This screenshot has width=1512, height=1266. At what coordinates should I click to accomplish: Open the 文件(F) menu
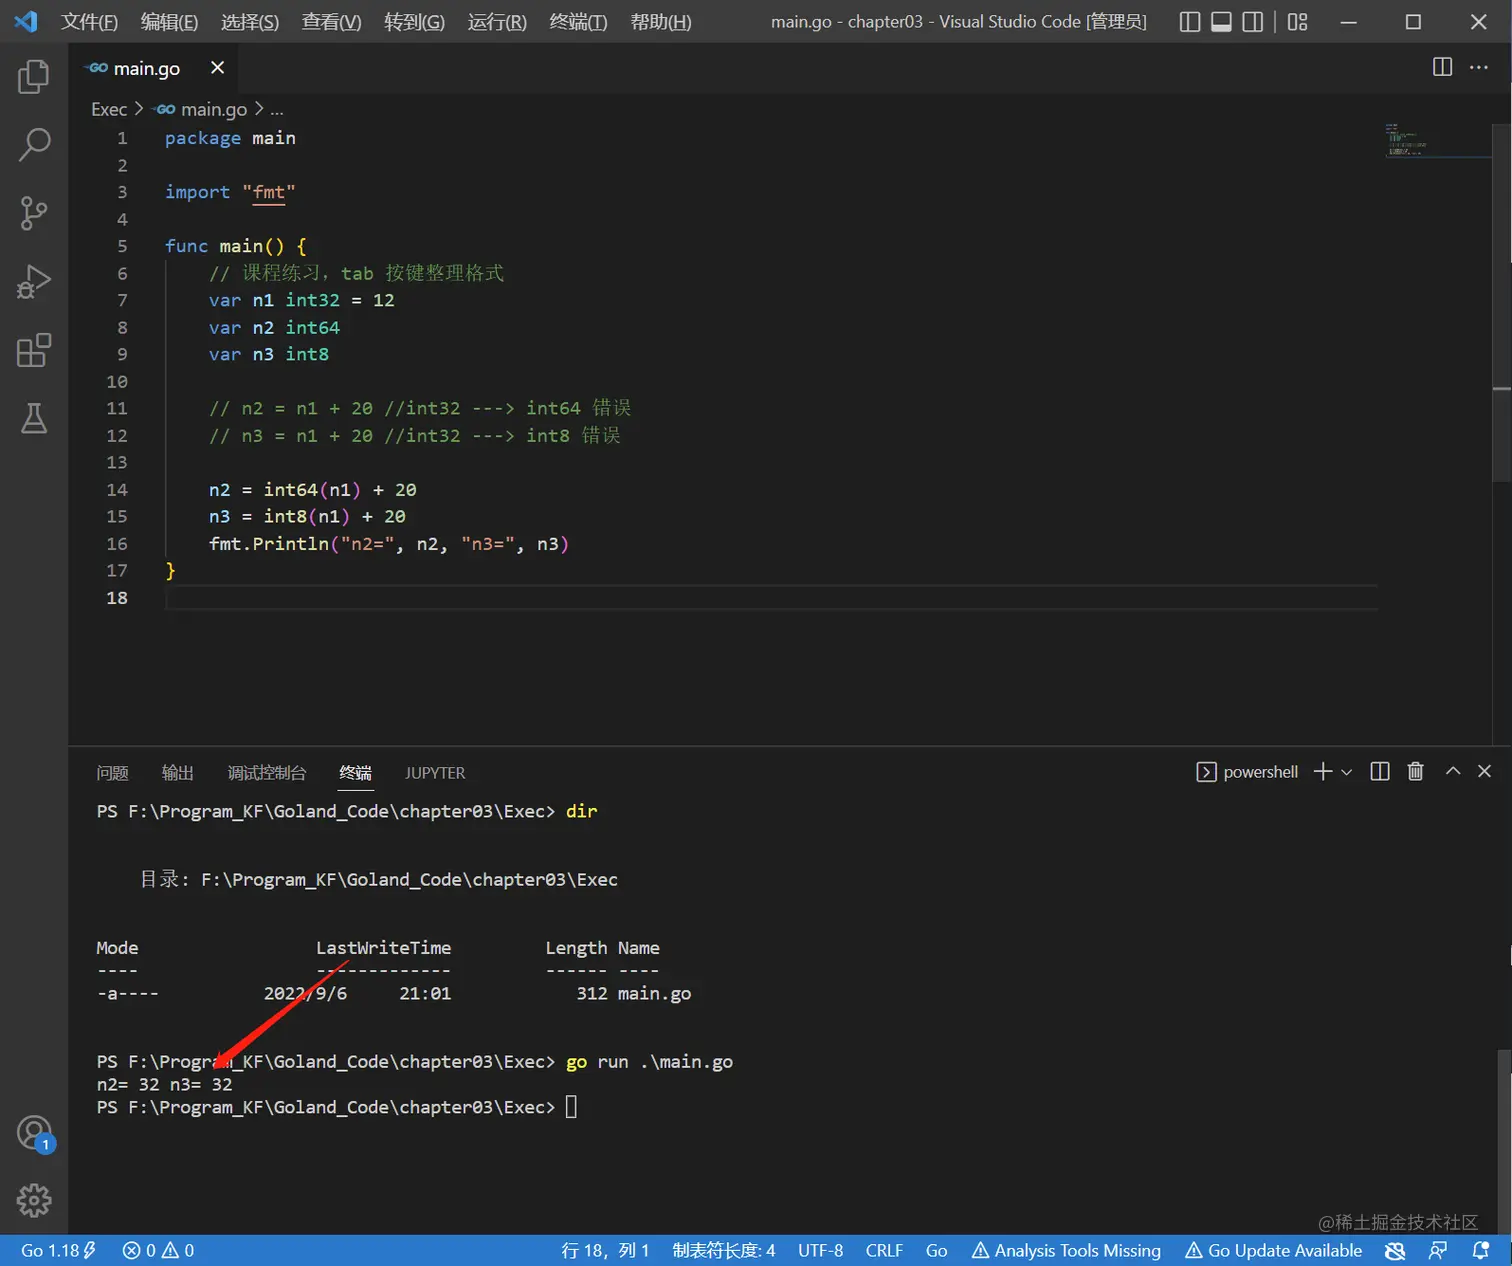[x=89, y=22]
